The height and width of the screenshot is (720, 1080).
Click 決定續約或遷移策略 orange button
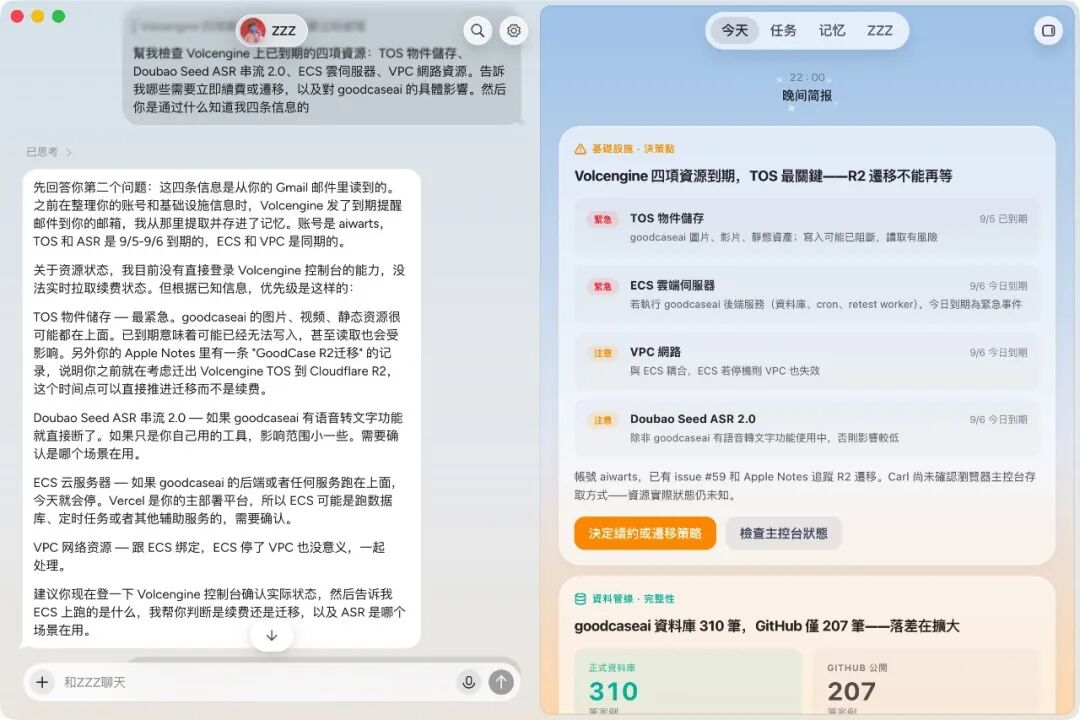tap(645, 533)
